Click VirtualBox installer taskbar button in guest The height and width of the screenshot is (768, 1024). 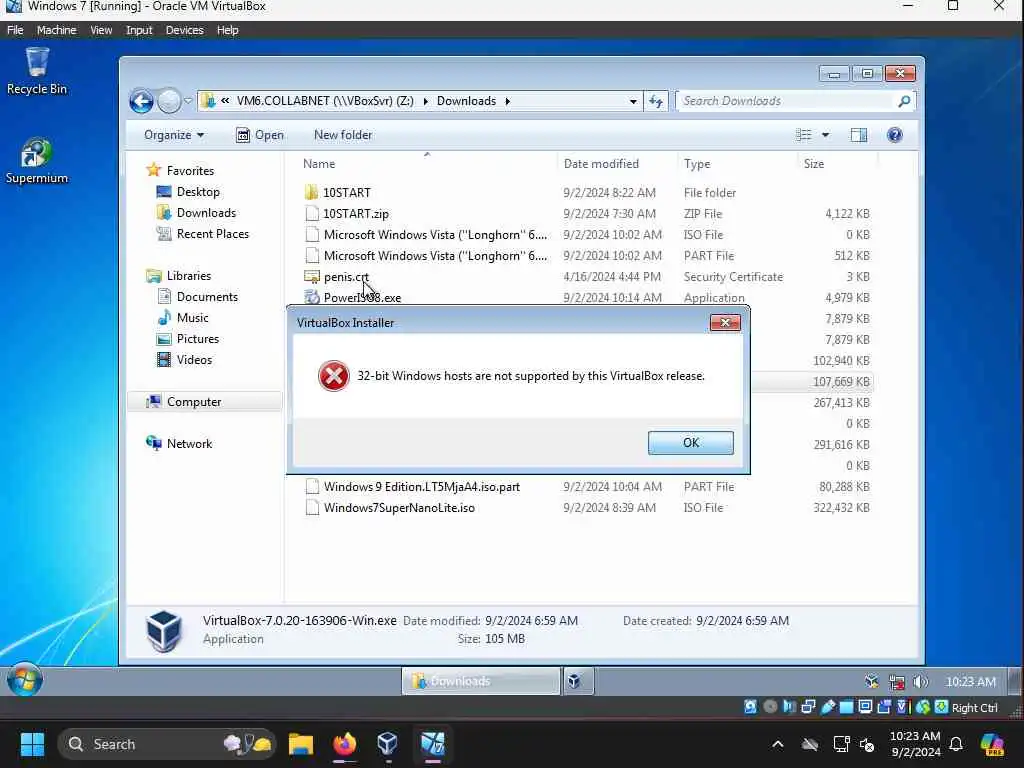tap(578, 681)
